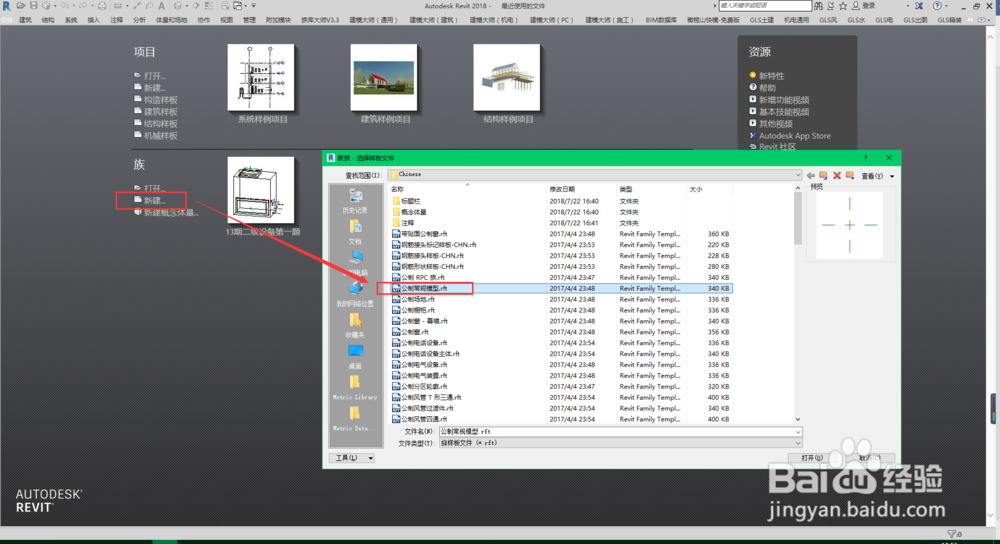Open 历史记录 place in dialog sidebar
The image size is (1000, 544).
(355, 201)
